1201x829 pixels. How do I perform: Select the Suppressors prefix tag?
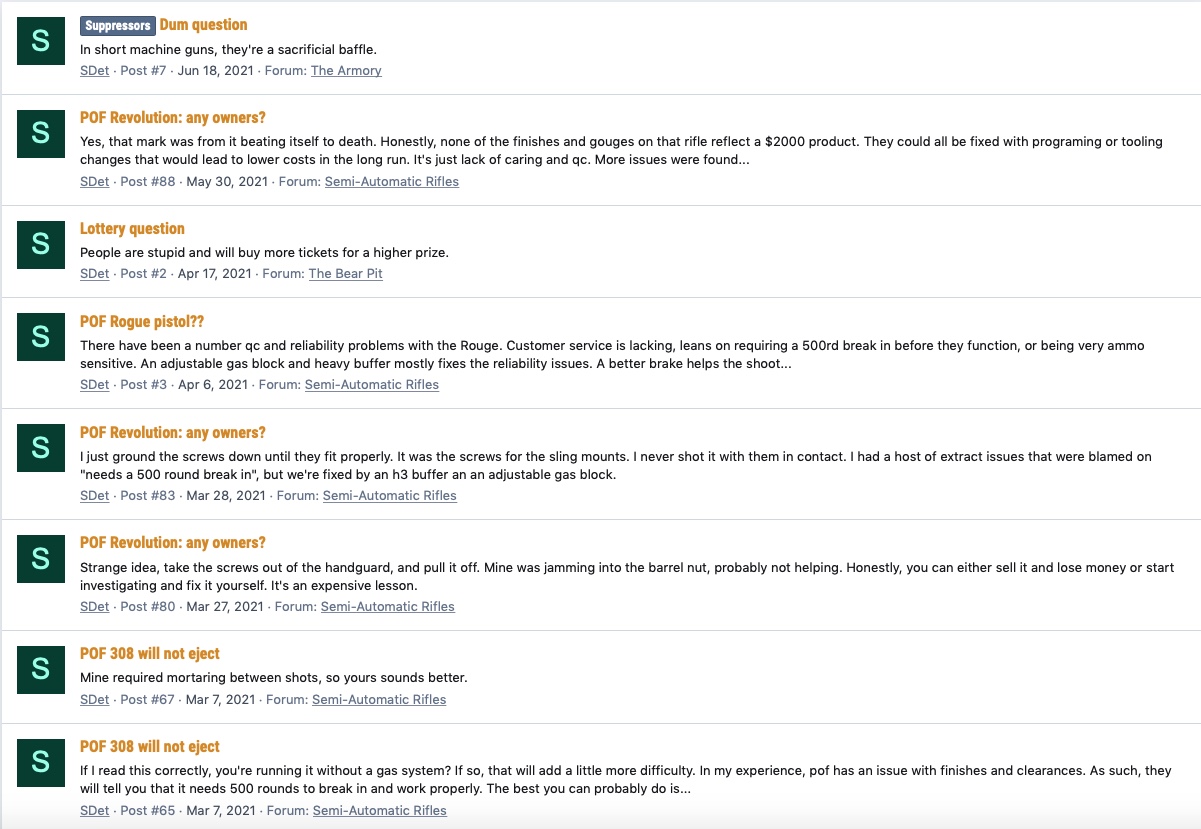118,25
